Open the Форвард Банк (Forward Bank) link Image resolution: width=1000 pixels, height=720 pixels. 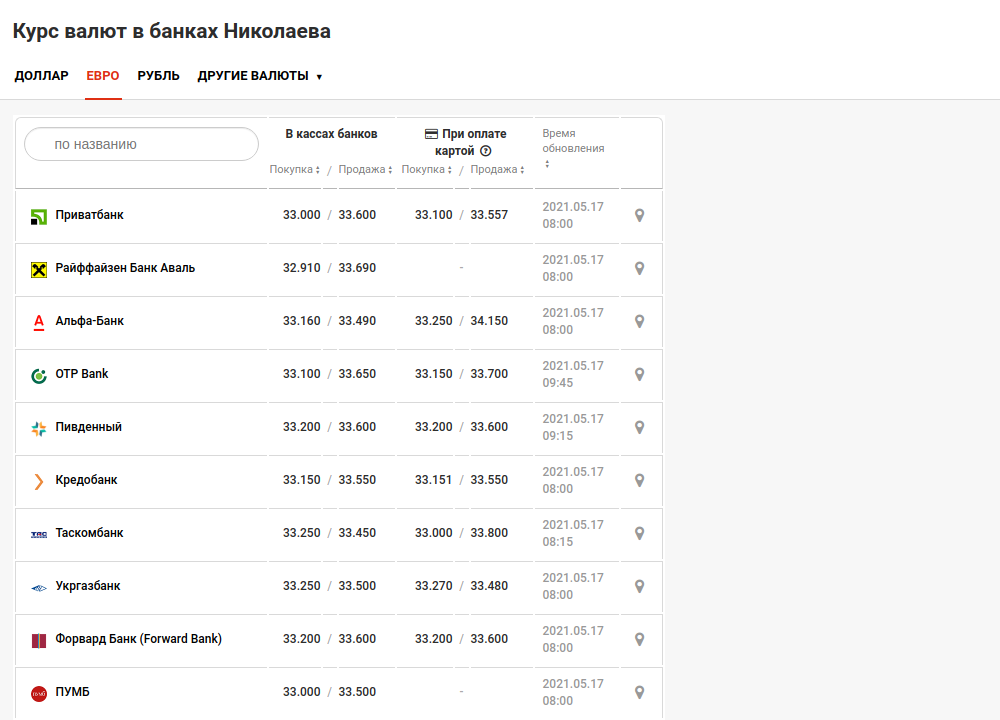[x=138, y=638]
